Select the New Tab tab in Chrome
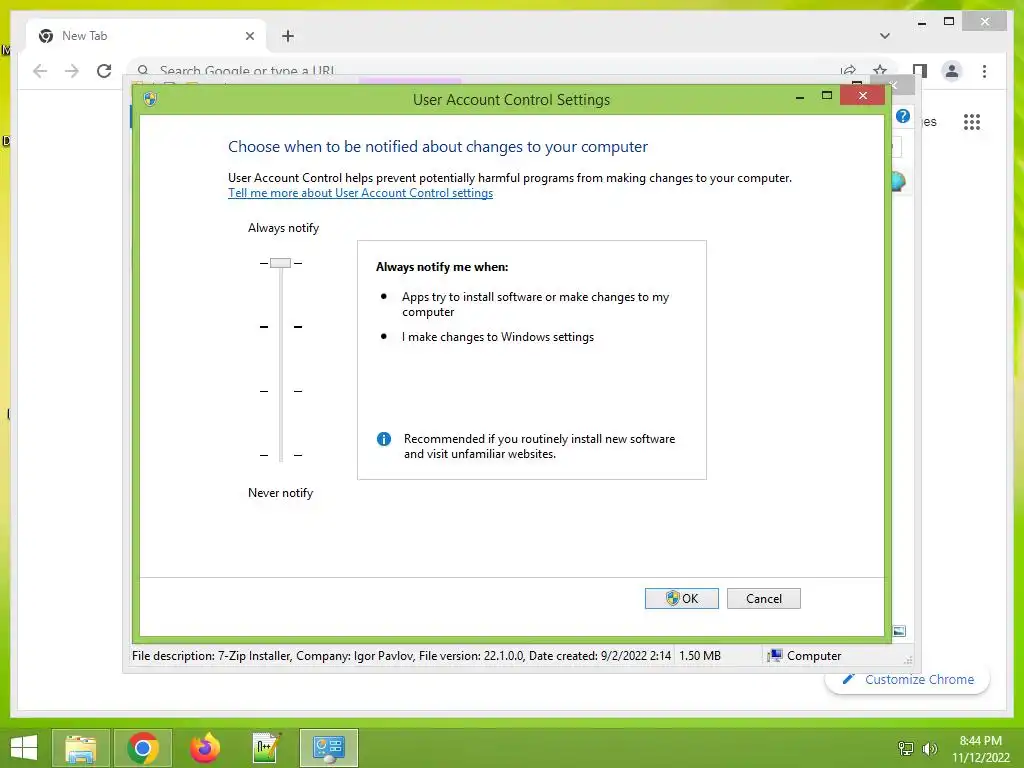Screen dimensions: 1024x768 tap(146, 36)
